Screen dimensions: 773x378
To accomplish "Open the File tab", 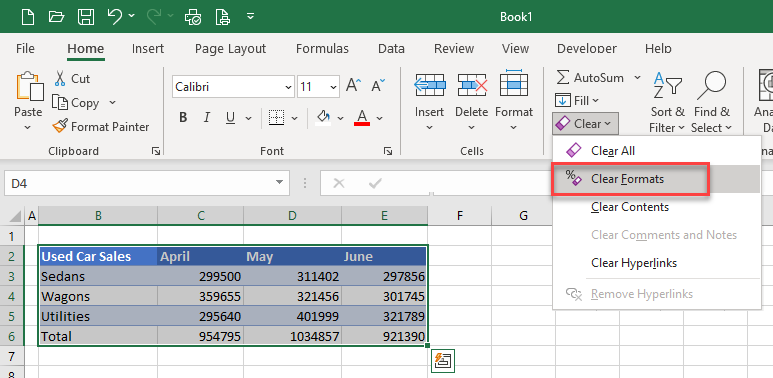I will point(25,49).
